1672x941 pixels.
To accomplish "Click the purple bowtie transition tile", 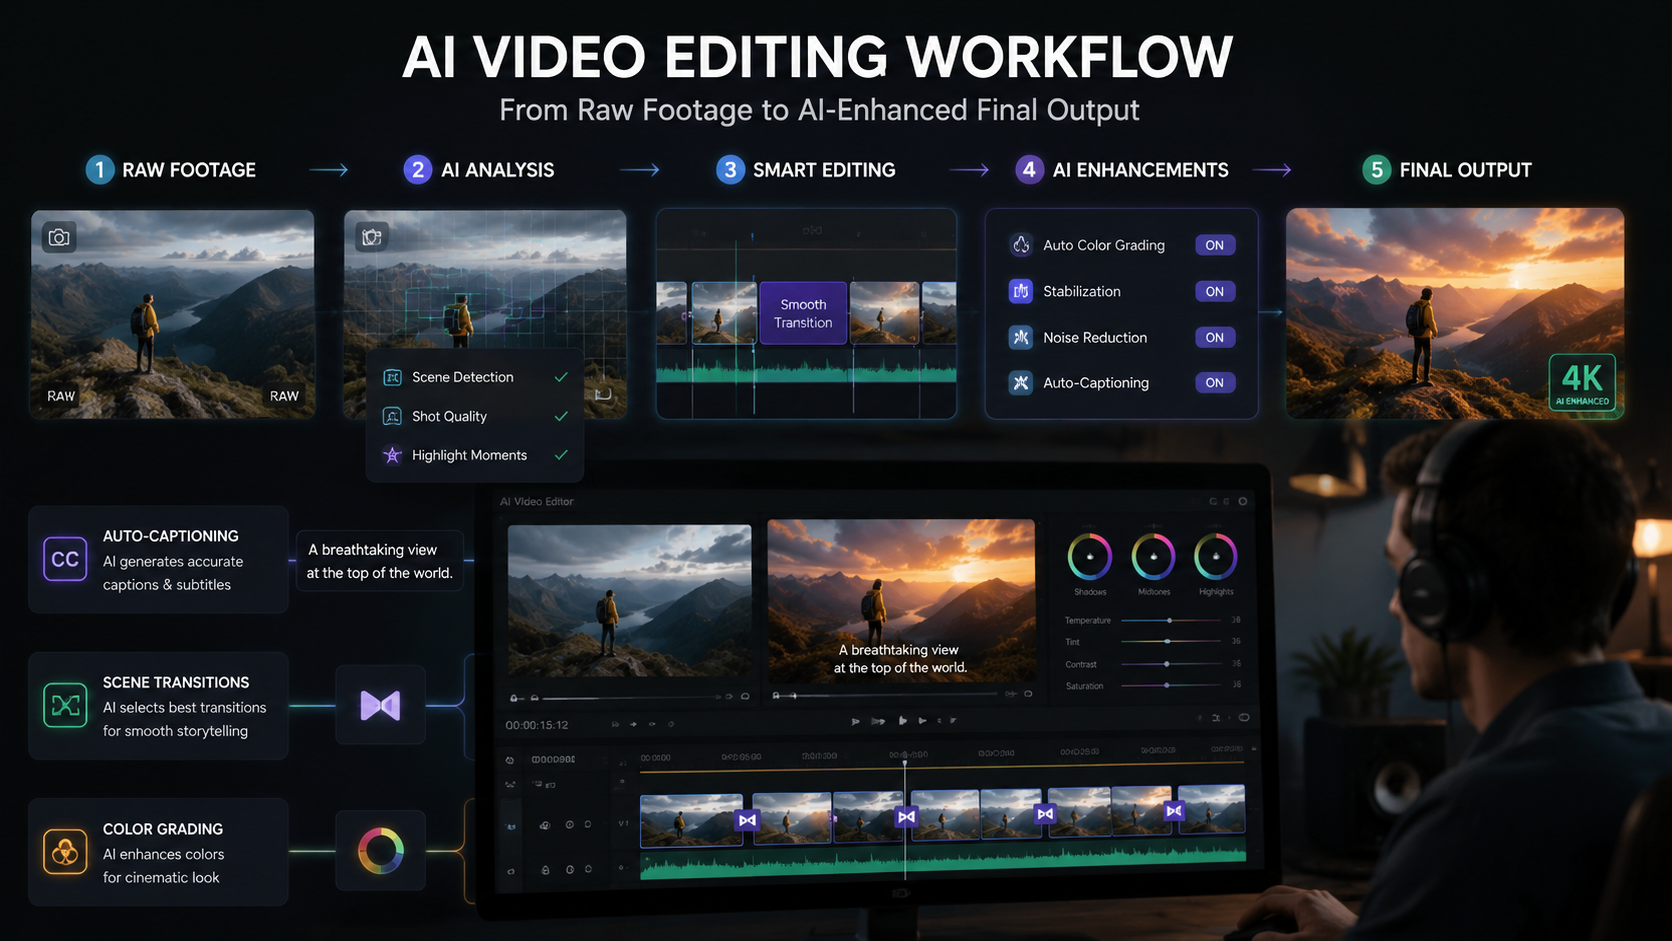I will point(380,705).
